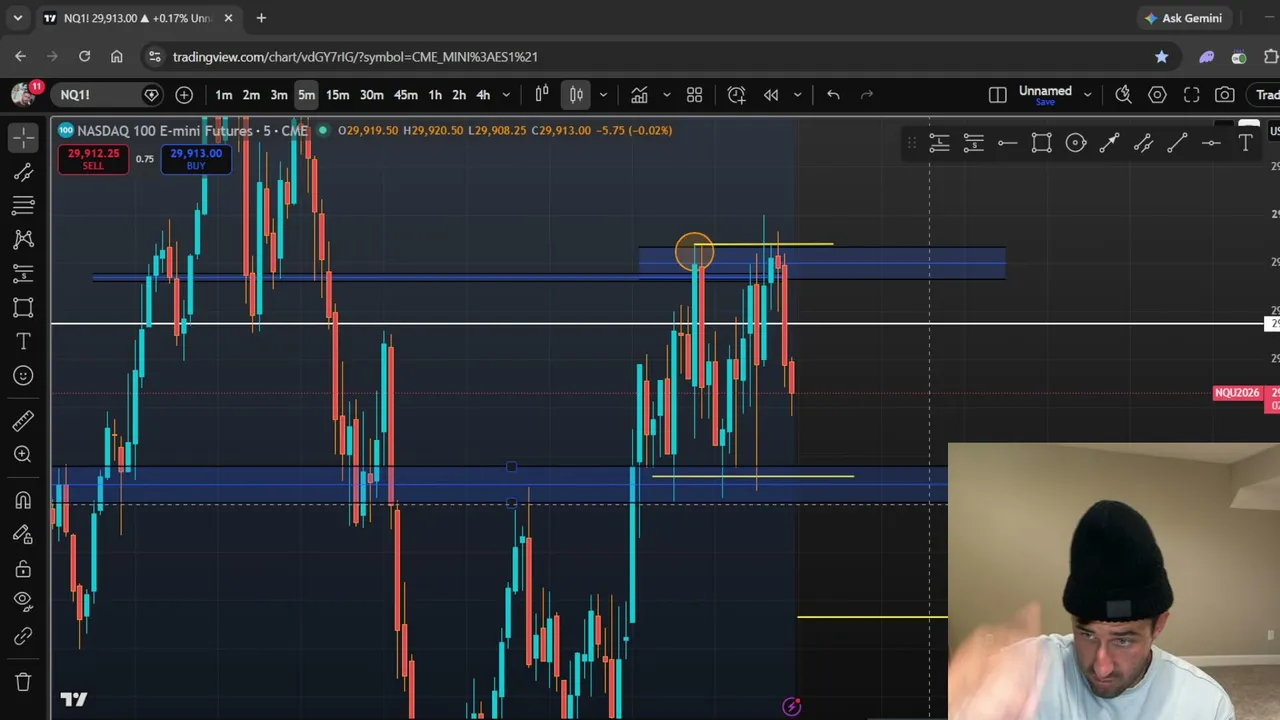This screenshot has width=1280, height=720.
Task: Save the Unnamed chart layout
Action: [x=1045, y=102]
